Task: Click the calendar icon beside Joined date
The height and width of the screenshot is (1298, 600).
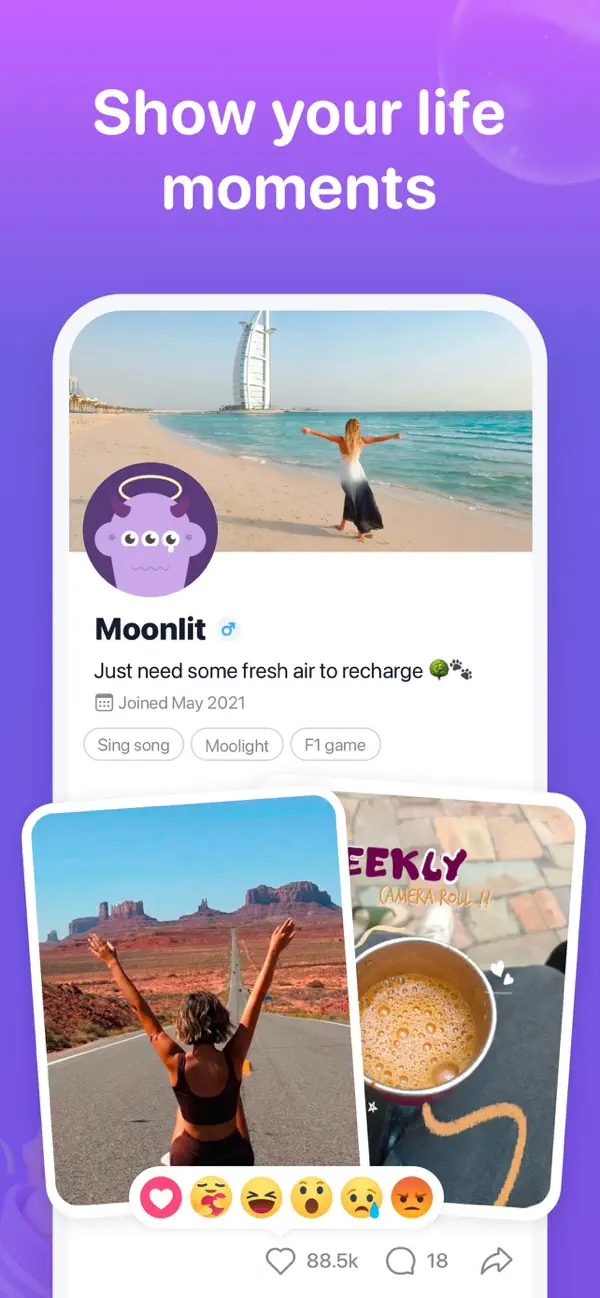Action: click(104, 703)
